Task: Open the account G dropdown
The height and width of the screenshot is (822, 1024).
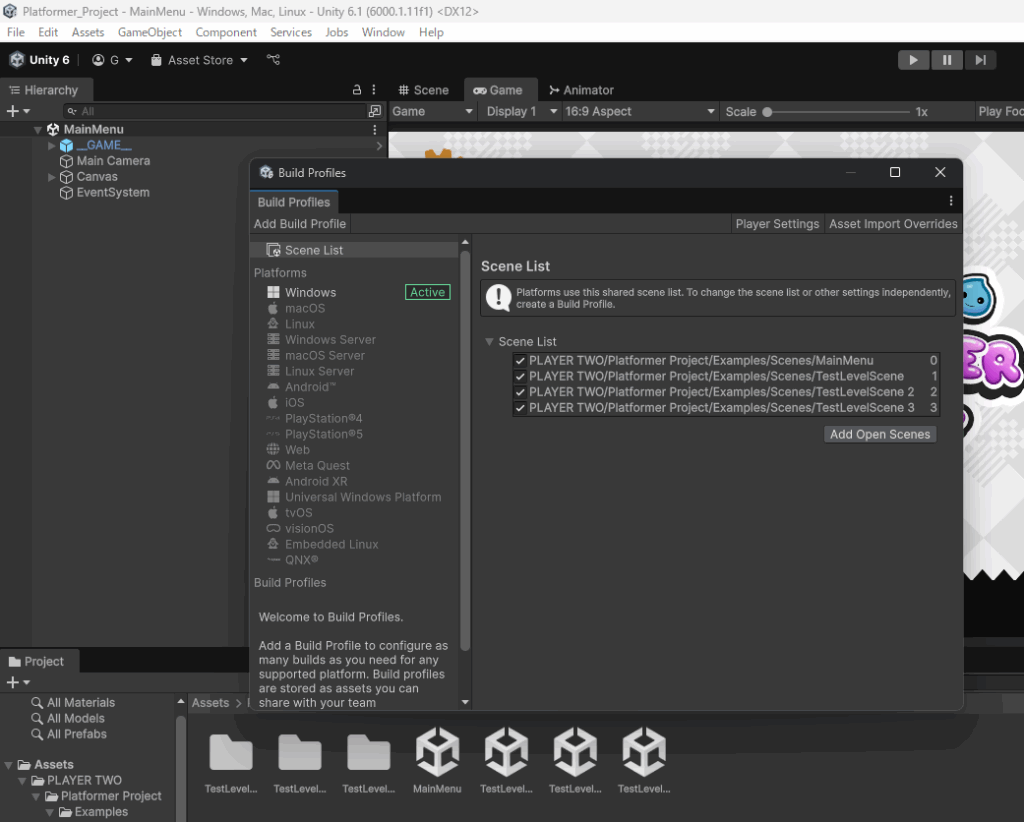Action: coord(112,60)
